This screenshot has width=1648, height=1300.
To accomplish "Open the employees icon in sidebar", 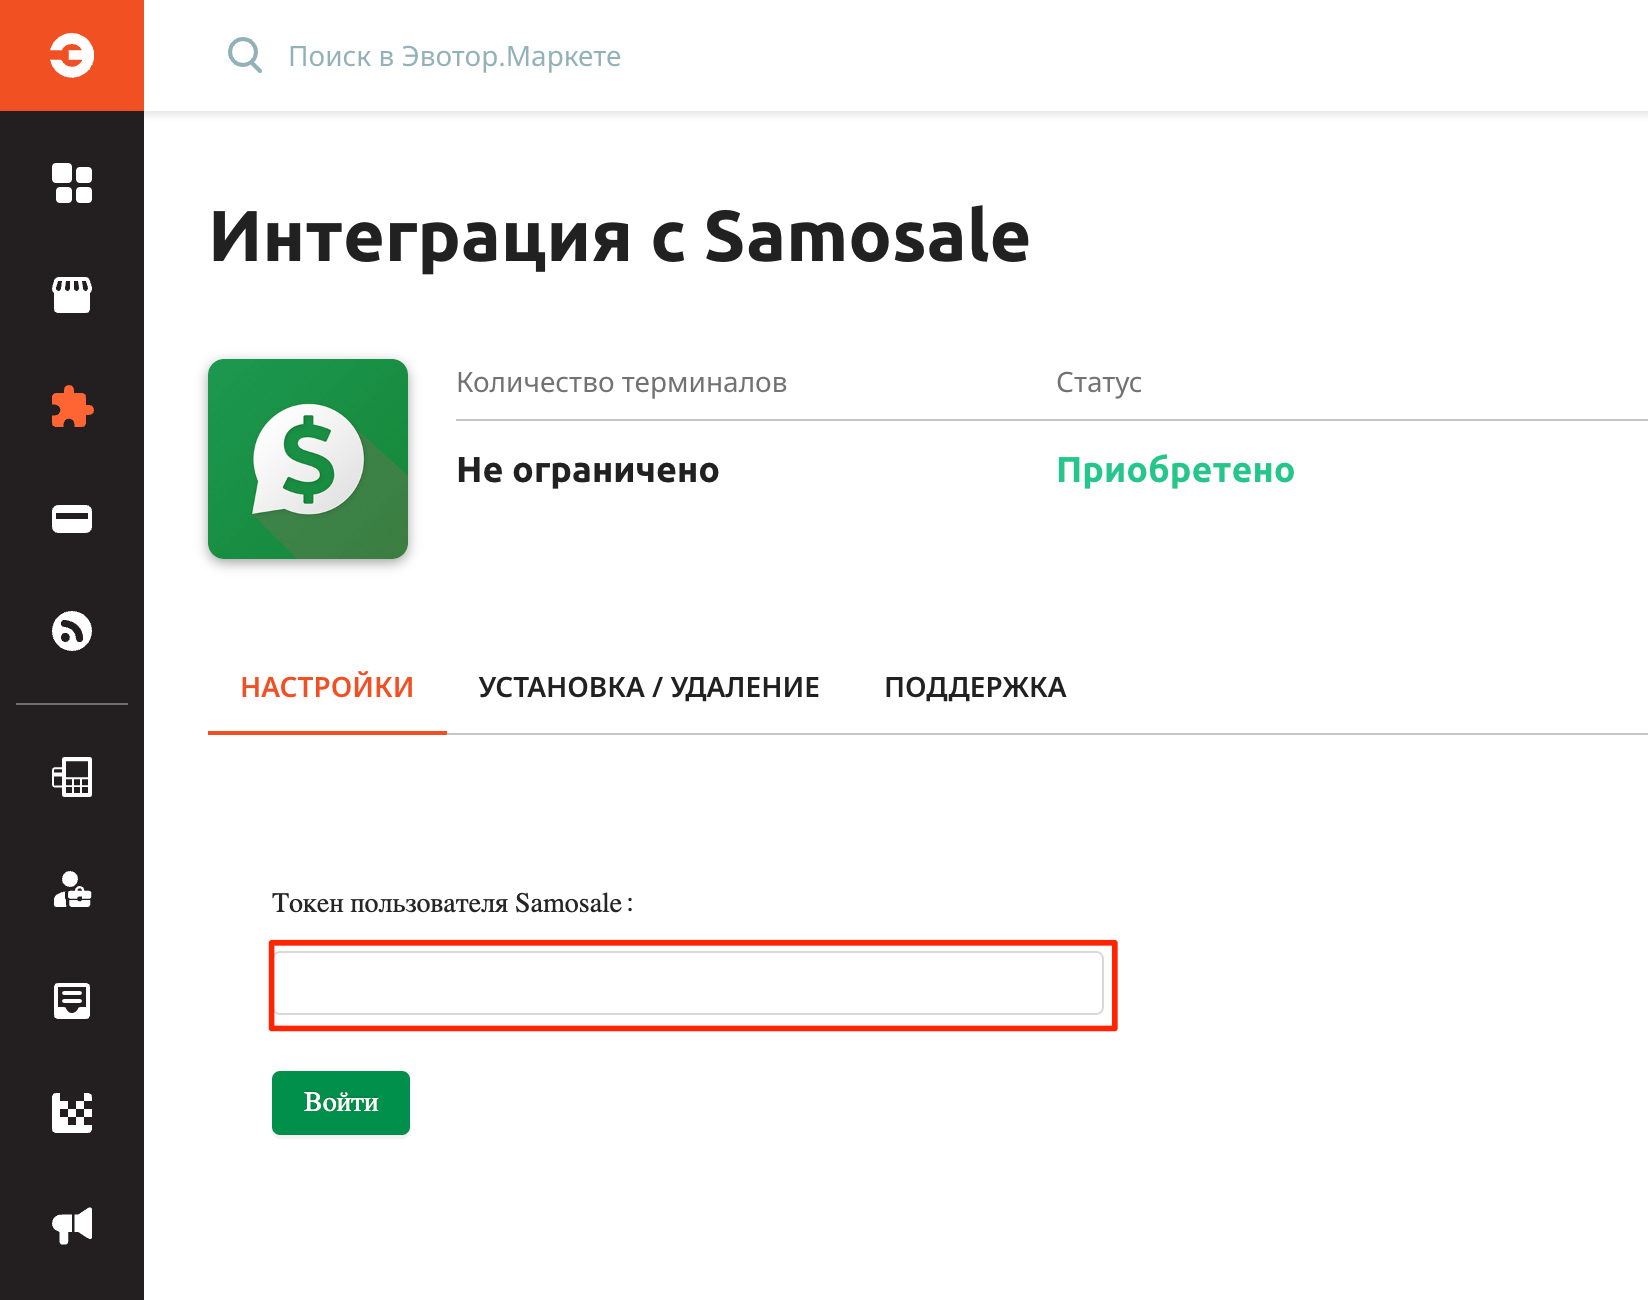I will [72, 889].
